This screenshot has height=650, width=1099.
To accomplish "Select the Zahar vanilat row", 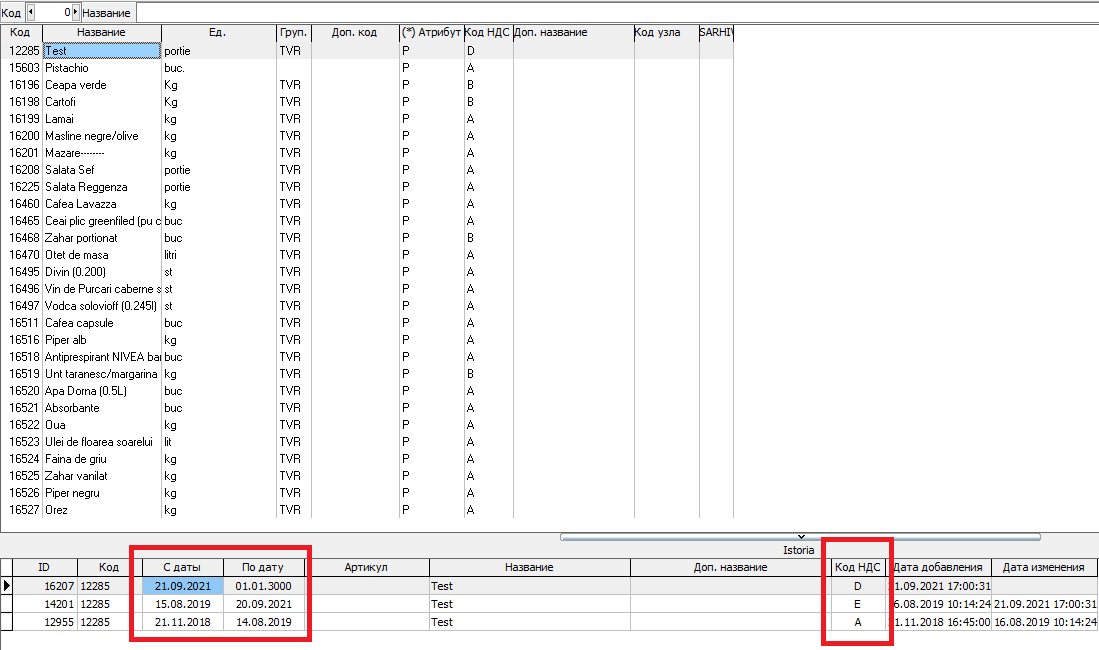I will pos(367,476).
